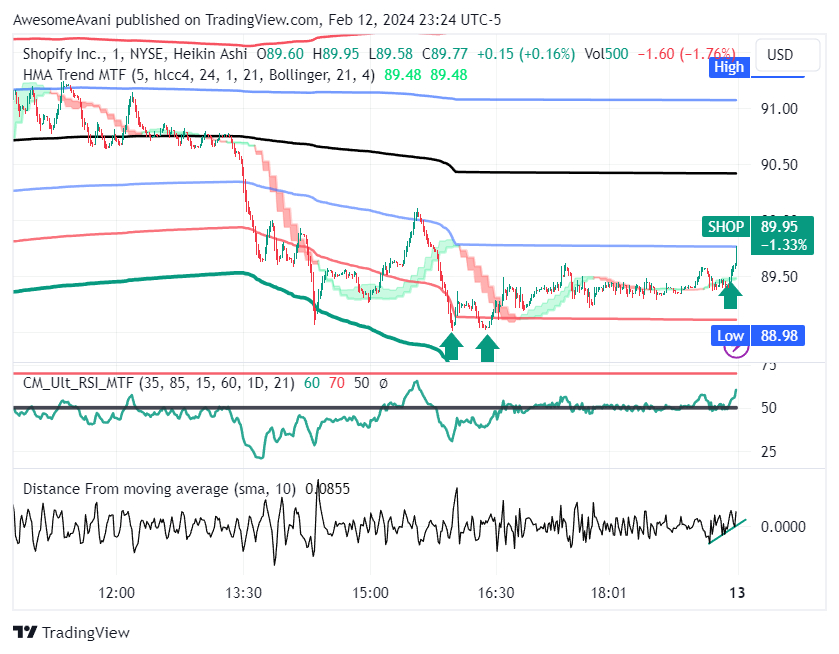The height and width of the screenshot is (654, 839).
Task: Click the change value +0.15 (+0.16%)
Action: [526, 54]
